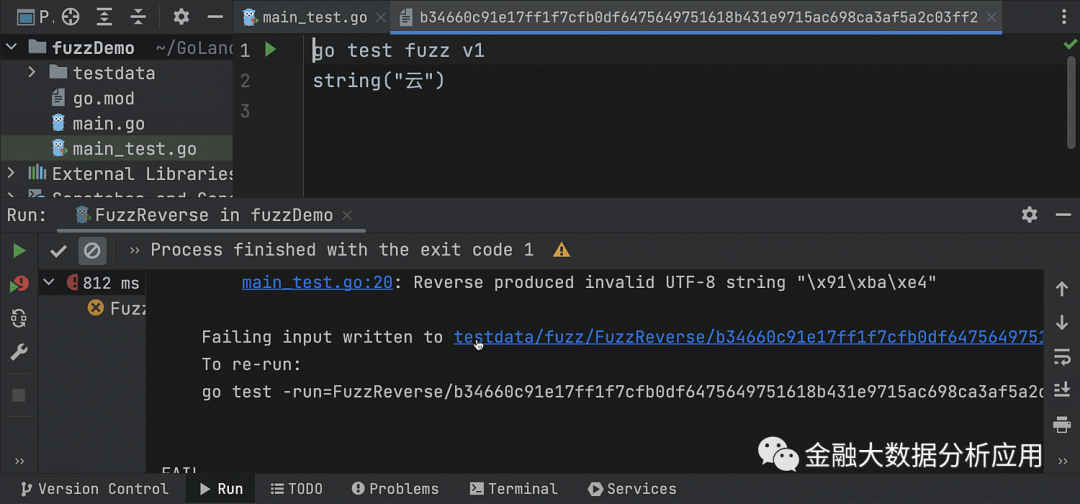Expand External Libraries node
1080x504 pixels.
(12, 174)
